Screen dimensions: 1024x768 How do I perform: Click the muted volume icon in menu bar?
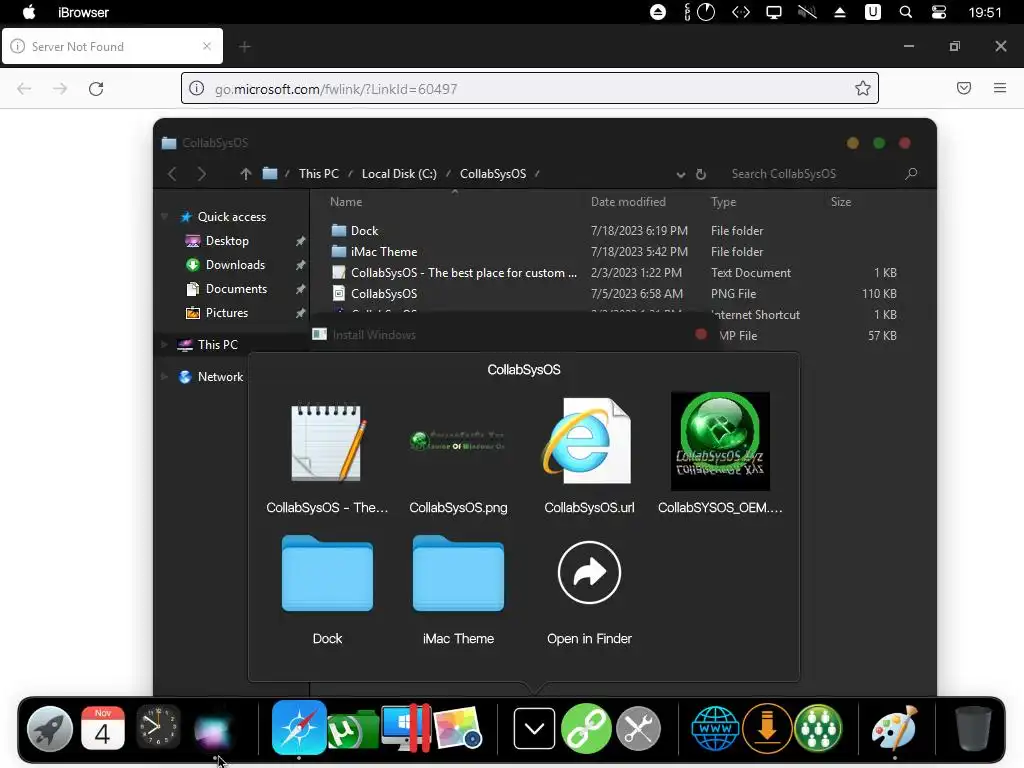[807, 12]
